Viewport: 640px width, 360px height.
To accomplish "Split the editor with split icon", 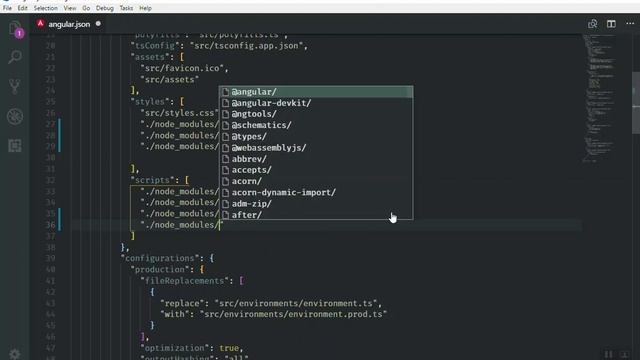I will [x=611, y=24].
